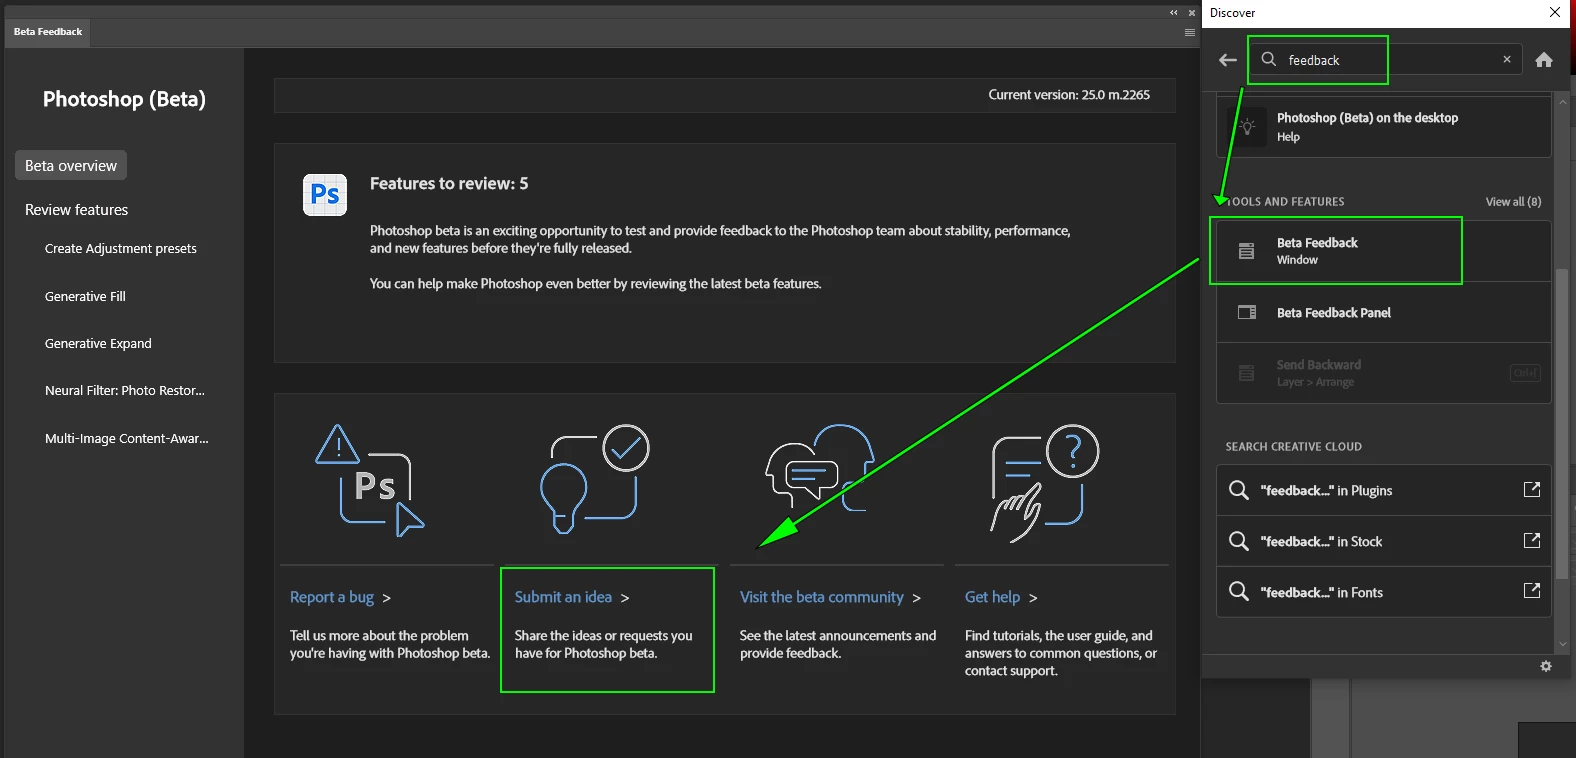Open Neural Filter: Photo Restoration item
The width and height of the screenshot is (1576, 758).
click(x=125, y=391)
